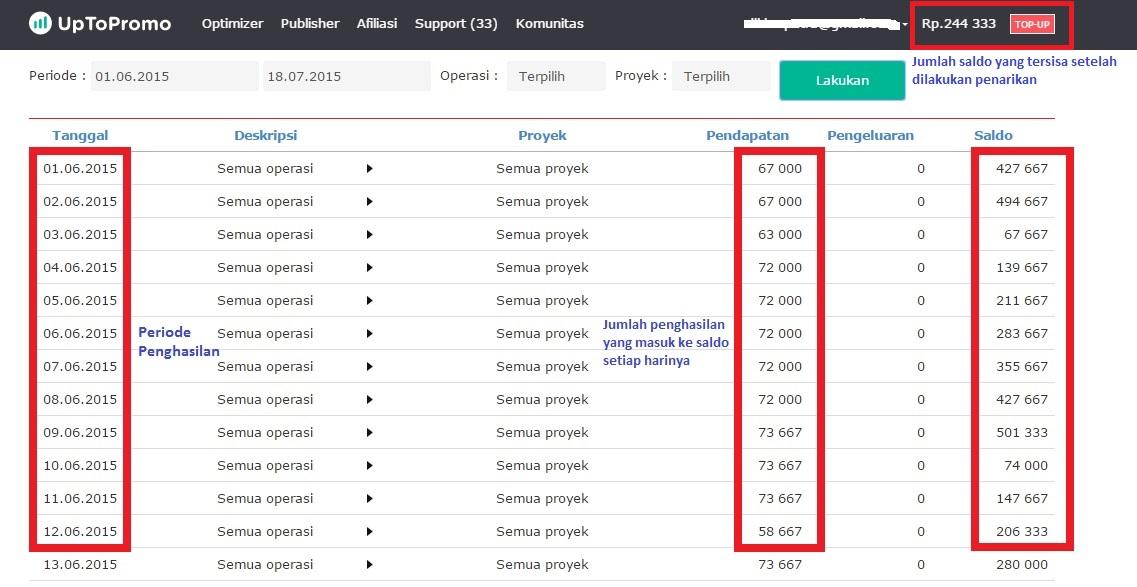
Task: Open Support (33) section
Action: [x=456, y=23]
